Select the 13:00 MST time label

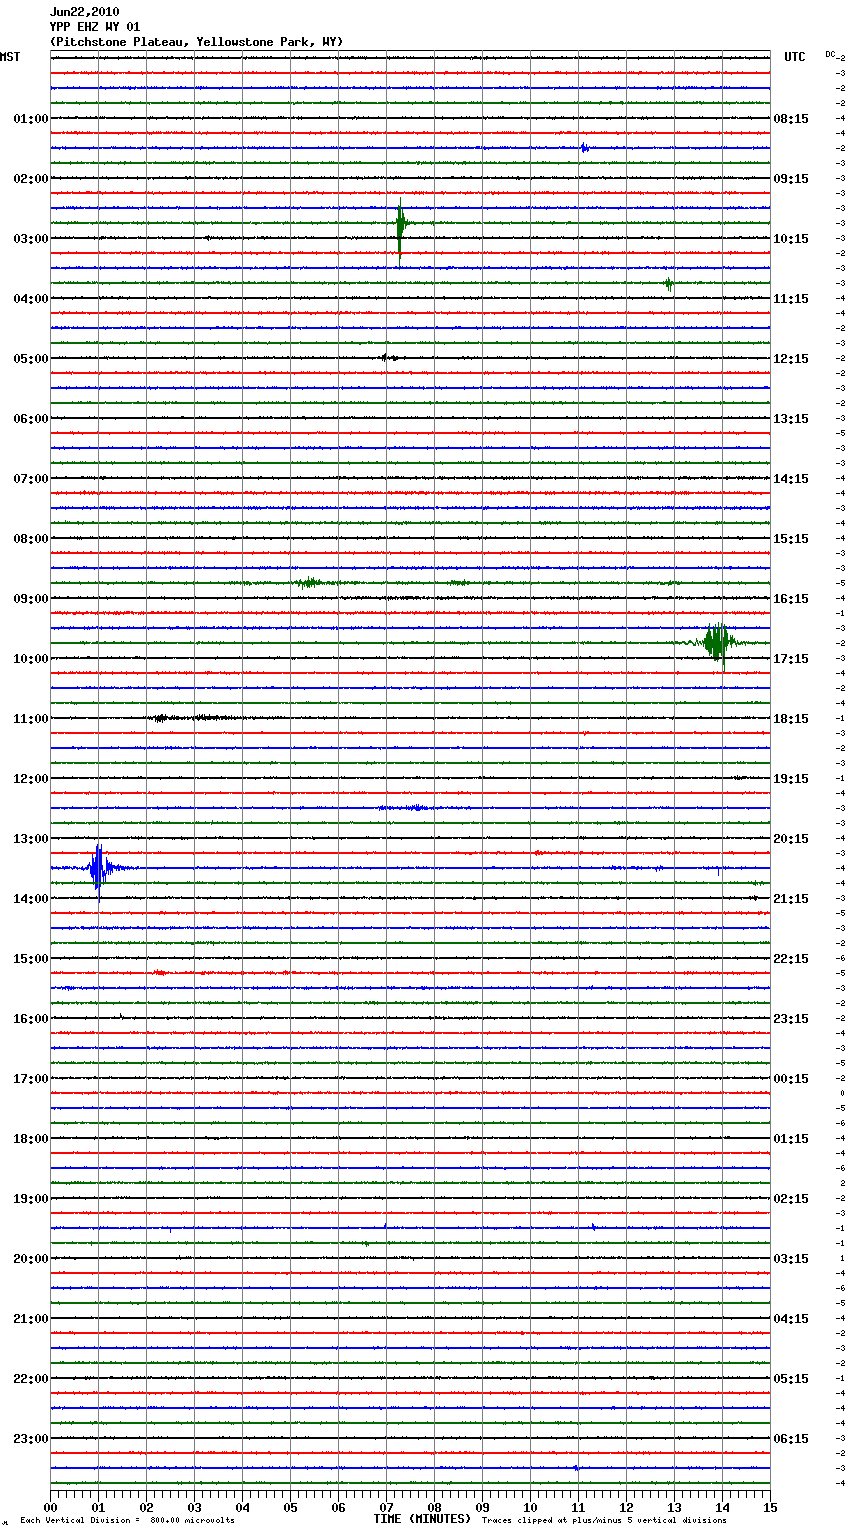click(30, 838)
